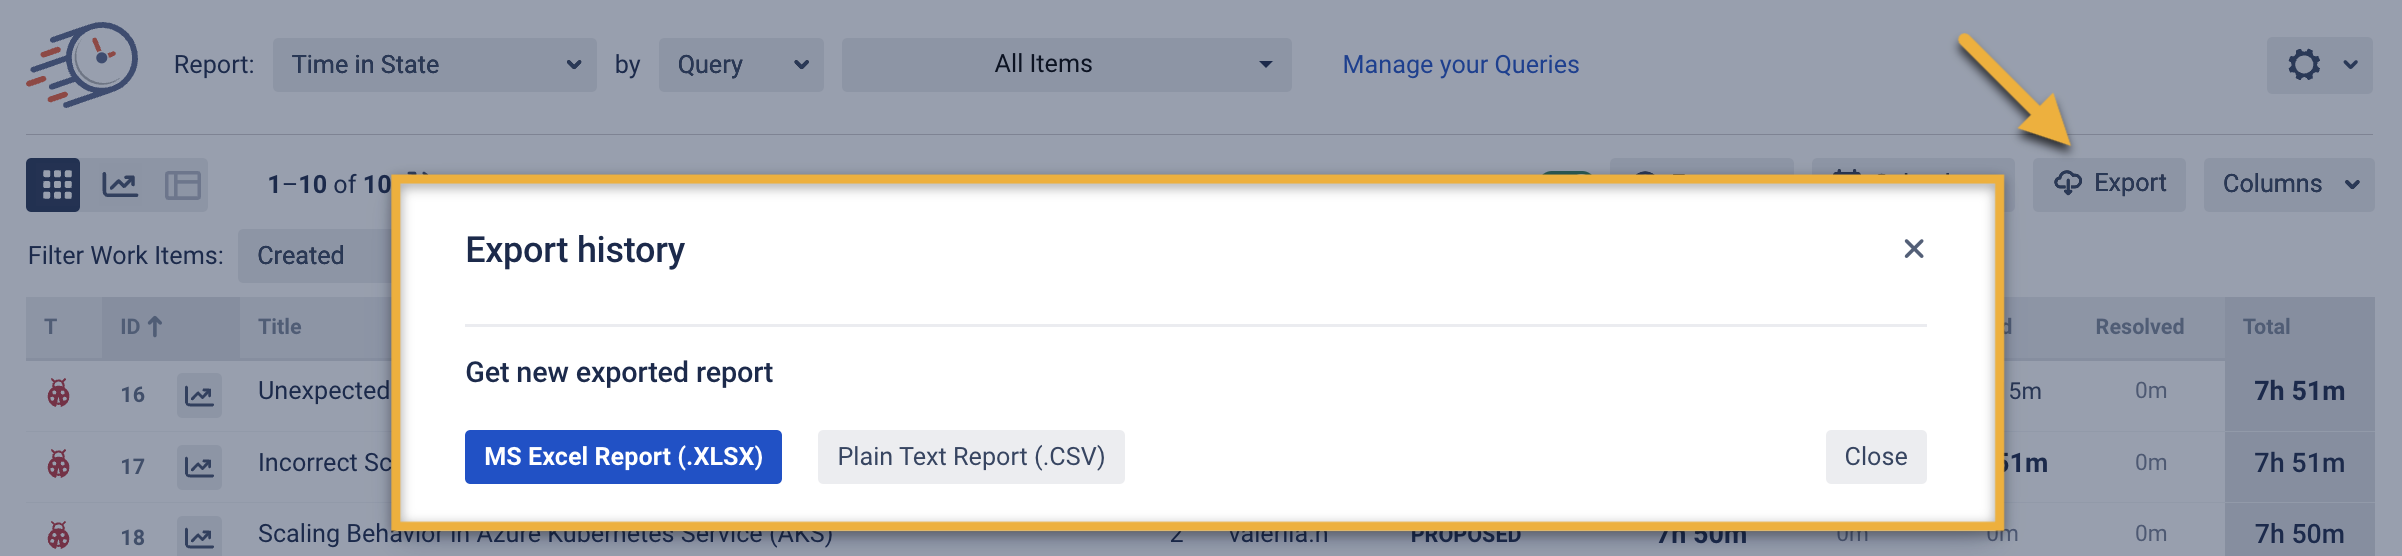This screenshot has width=2402, height=556.
Task: Expand the All Items dropdown
Action: [x=1066, y=65]
